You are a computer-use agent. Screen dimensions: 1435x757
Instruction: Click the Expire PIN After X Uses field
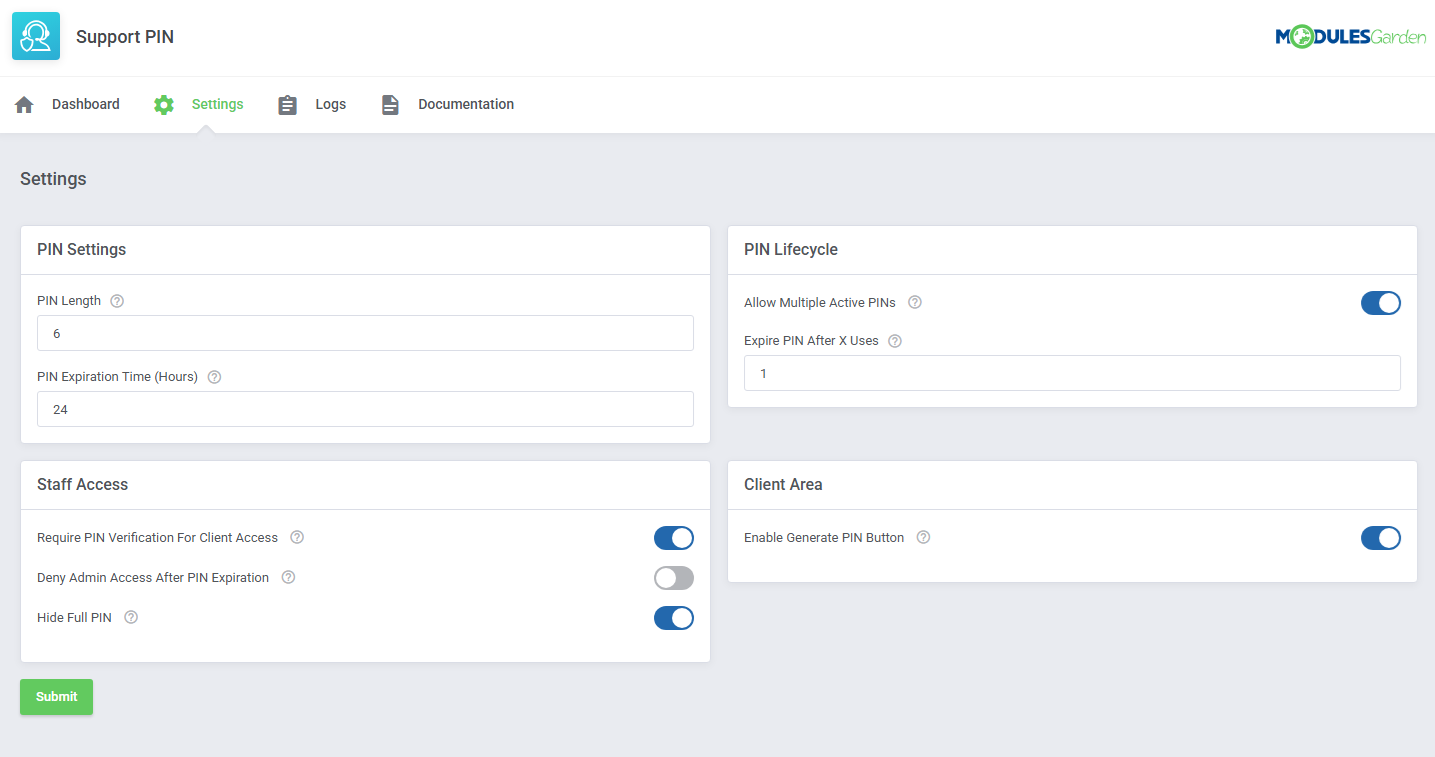[x=1072, y=373]
